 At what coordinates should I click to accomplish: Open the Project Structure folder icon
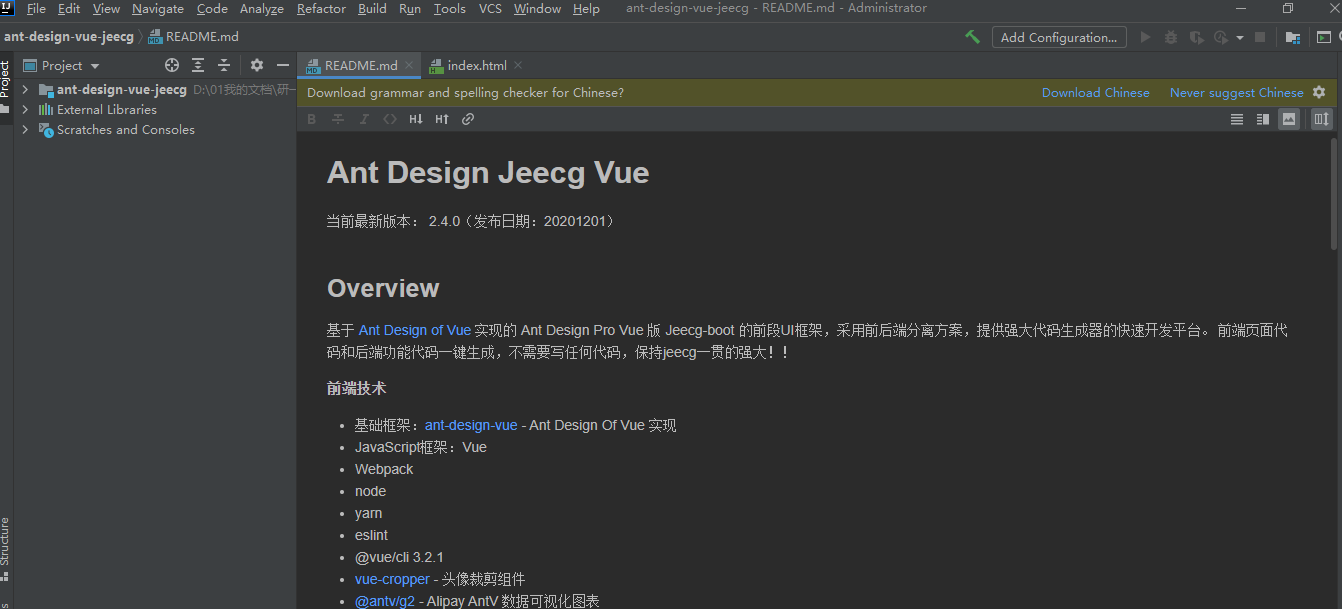pyautogui.click(x=1293, y=37)
